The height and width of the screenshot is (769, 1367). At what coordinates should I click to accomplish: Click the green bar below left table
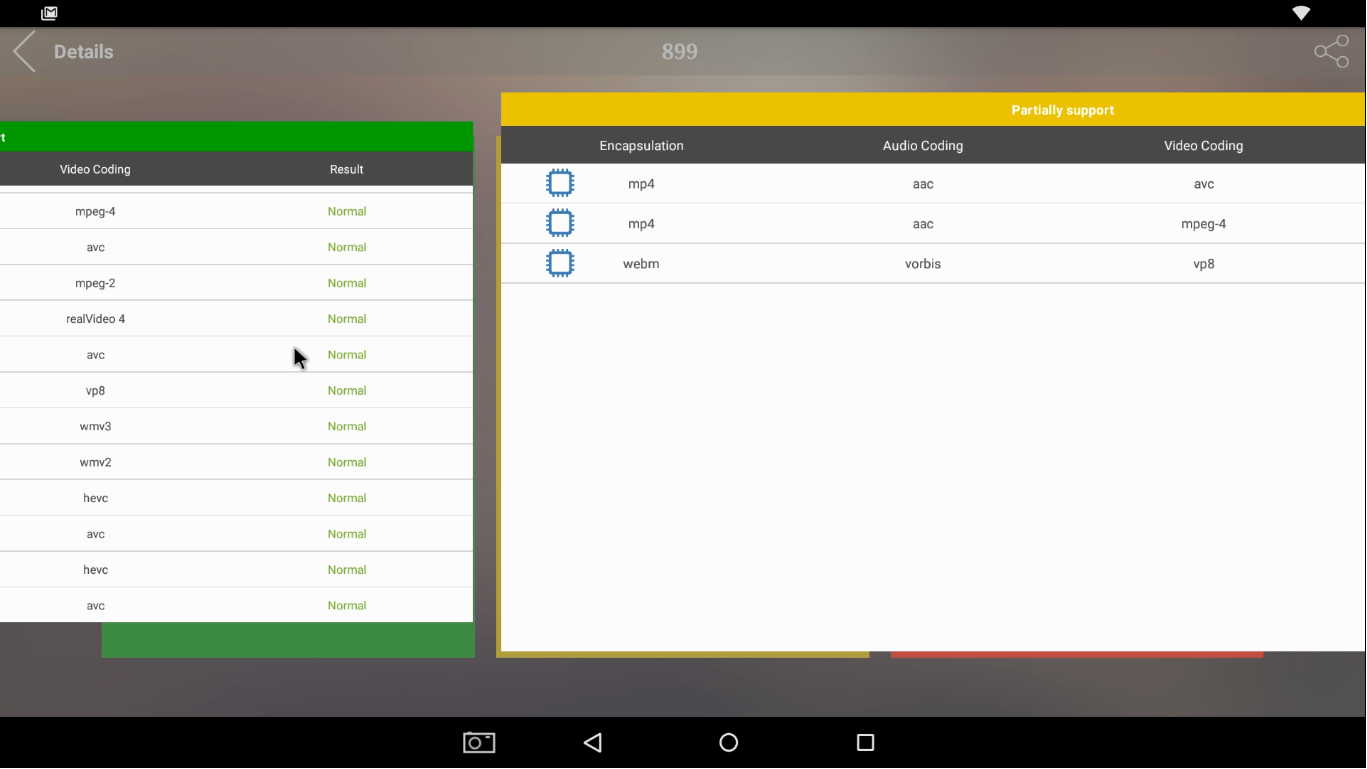pyautogui.click(x=288, y=640)
